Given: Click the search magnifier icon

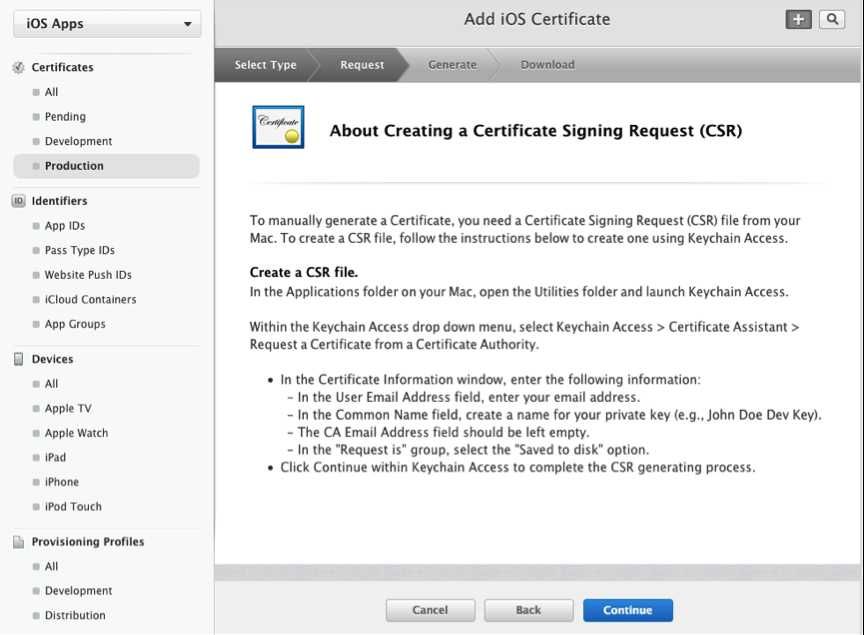Looking at the screenshot, I should (831, 20).
